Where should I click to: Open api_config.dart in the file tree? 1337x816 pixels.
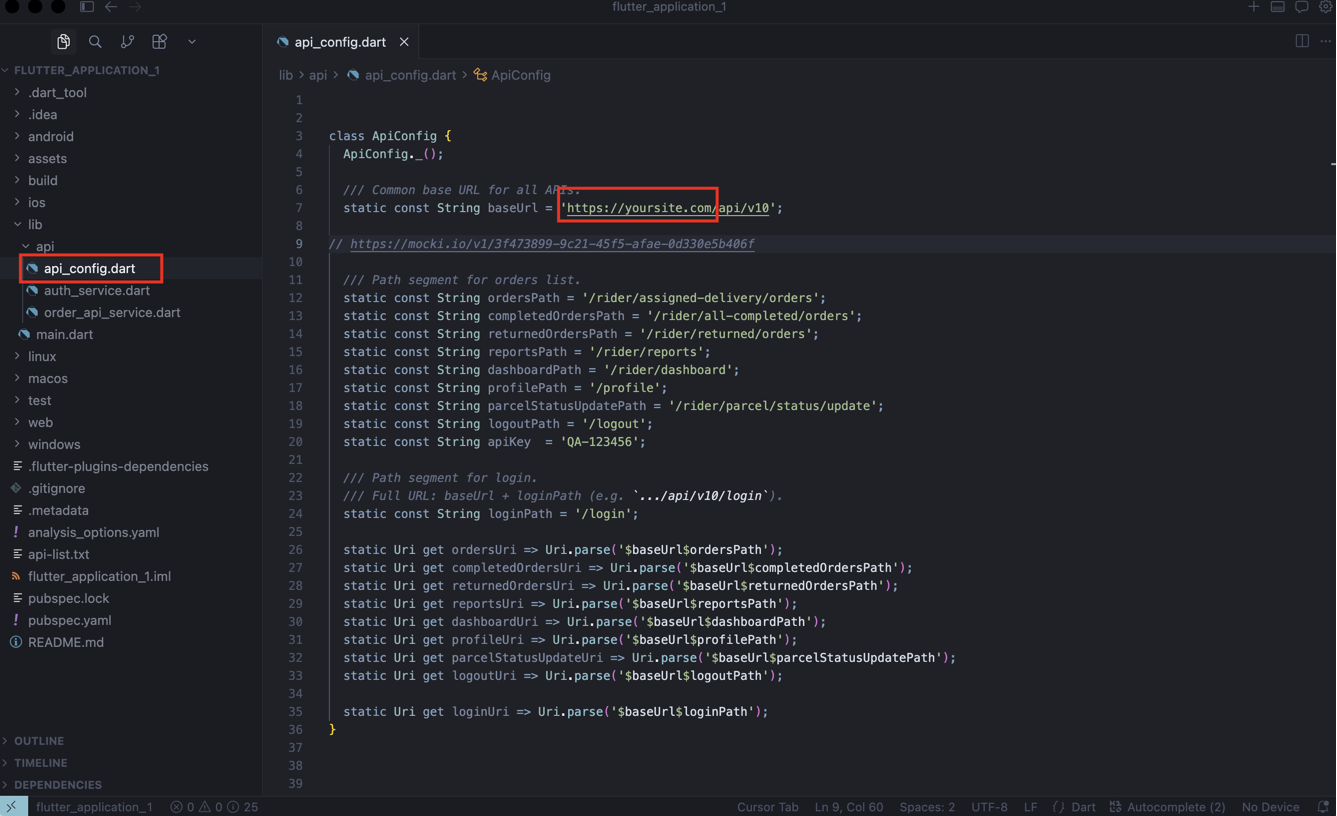pyautogui.click(x=89, y=268)
